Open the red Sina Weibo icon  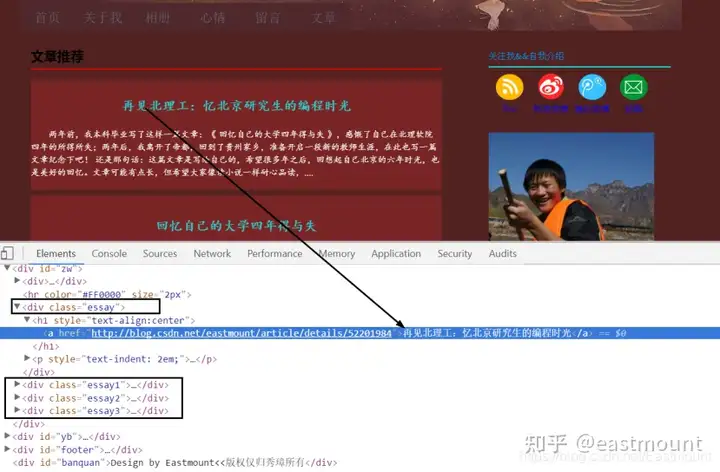click(551, 87)
